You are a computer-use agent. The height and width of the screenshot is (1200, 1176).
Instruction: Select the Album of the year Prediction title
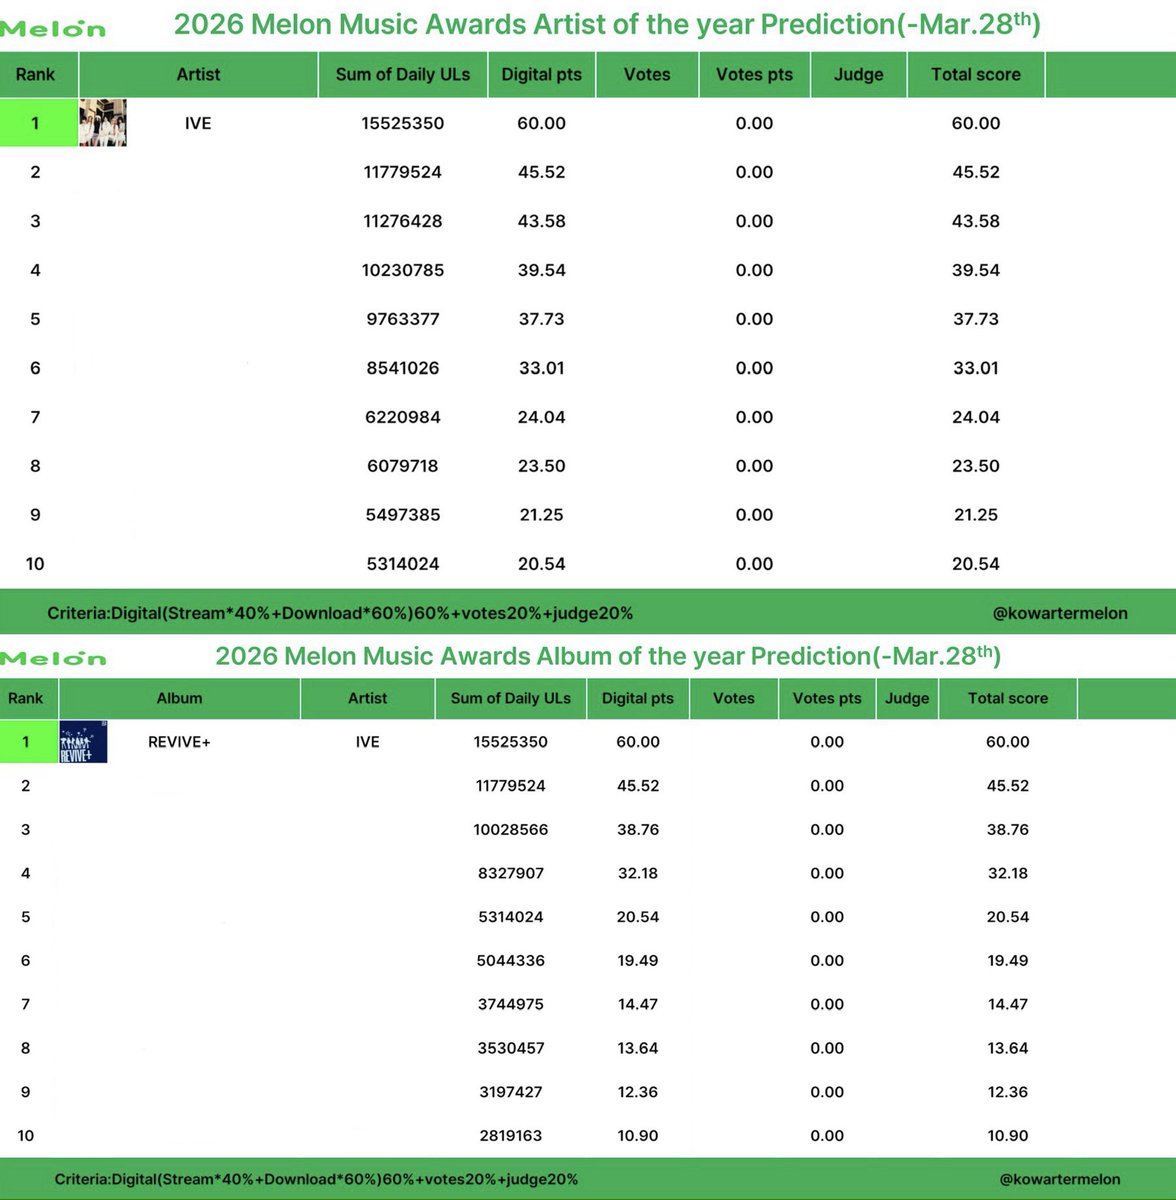pyautogui.click(x=608, y=656)
